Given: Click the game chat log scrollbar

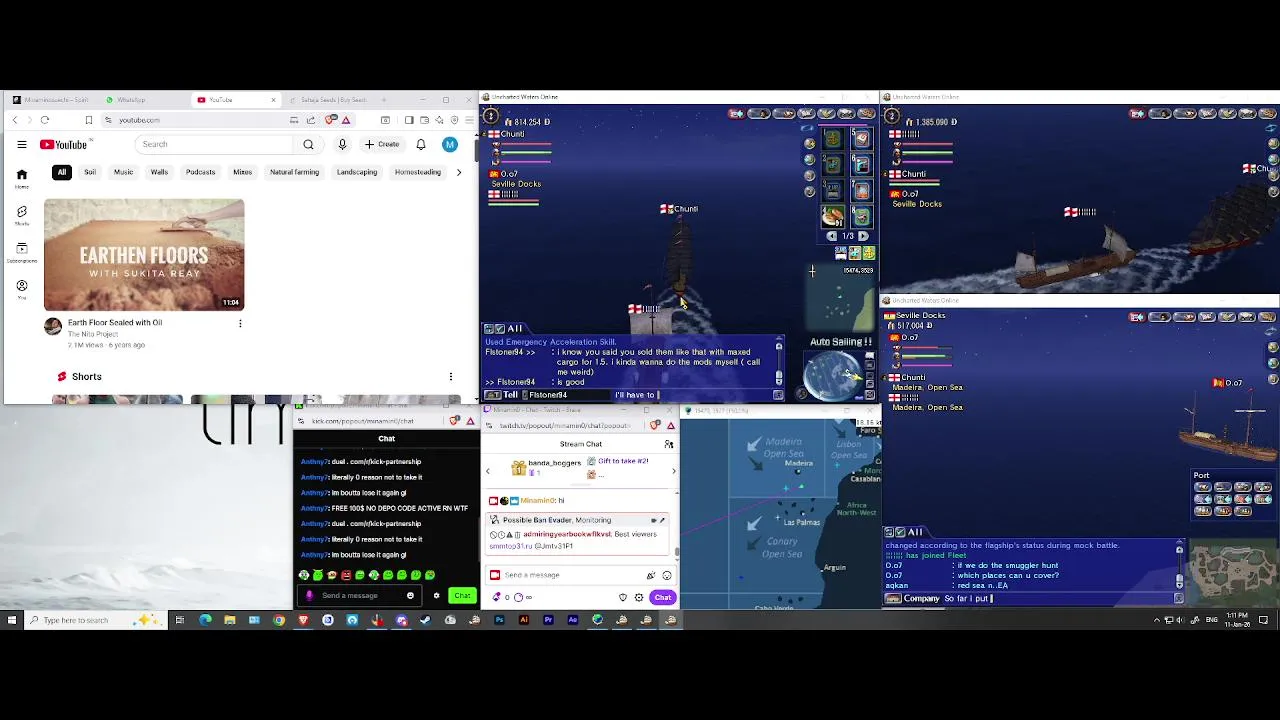Looking at the screenshot, I should [779, 365].
